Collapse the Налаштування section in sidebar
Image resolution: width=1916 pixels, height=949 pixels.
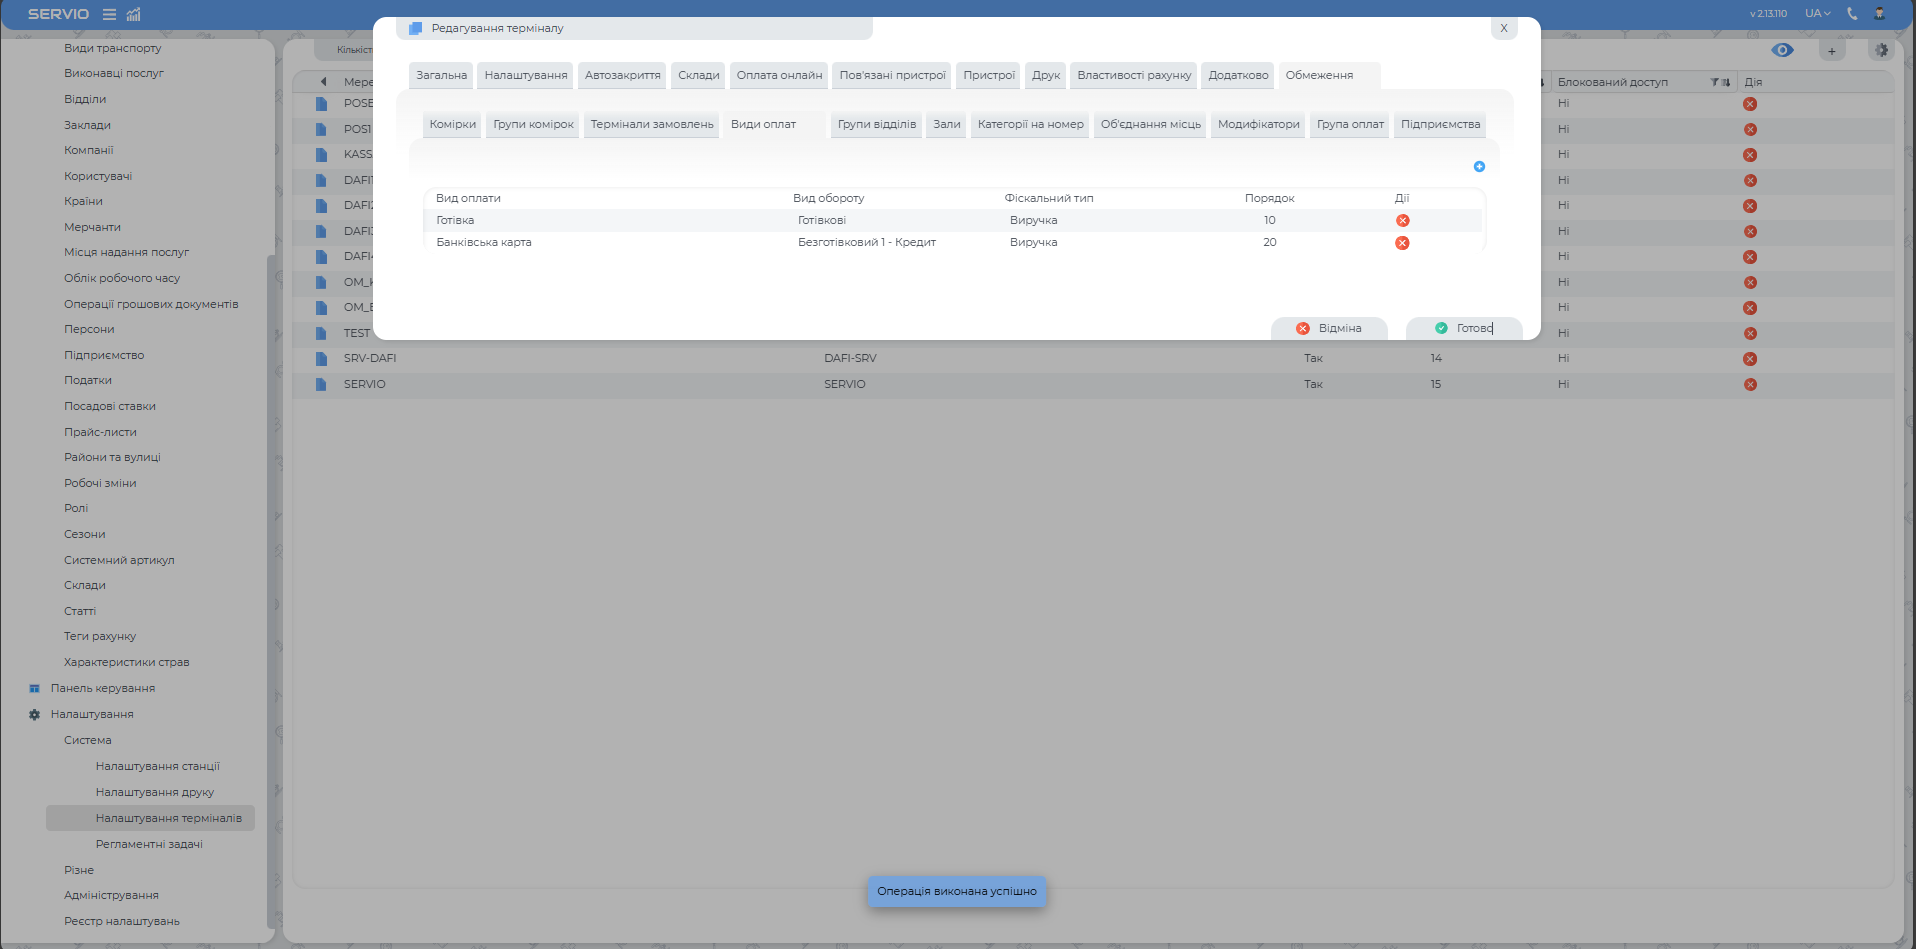click(x=91, y=714)
